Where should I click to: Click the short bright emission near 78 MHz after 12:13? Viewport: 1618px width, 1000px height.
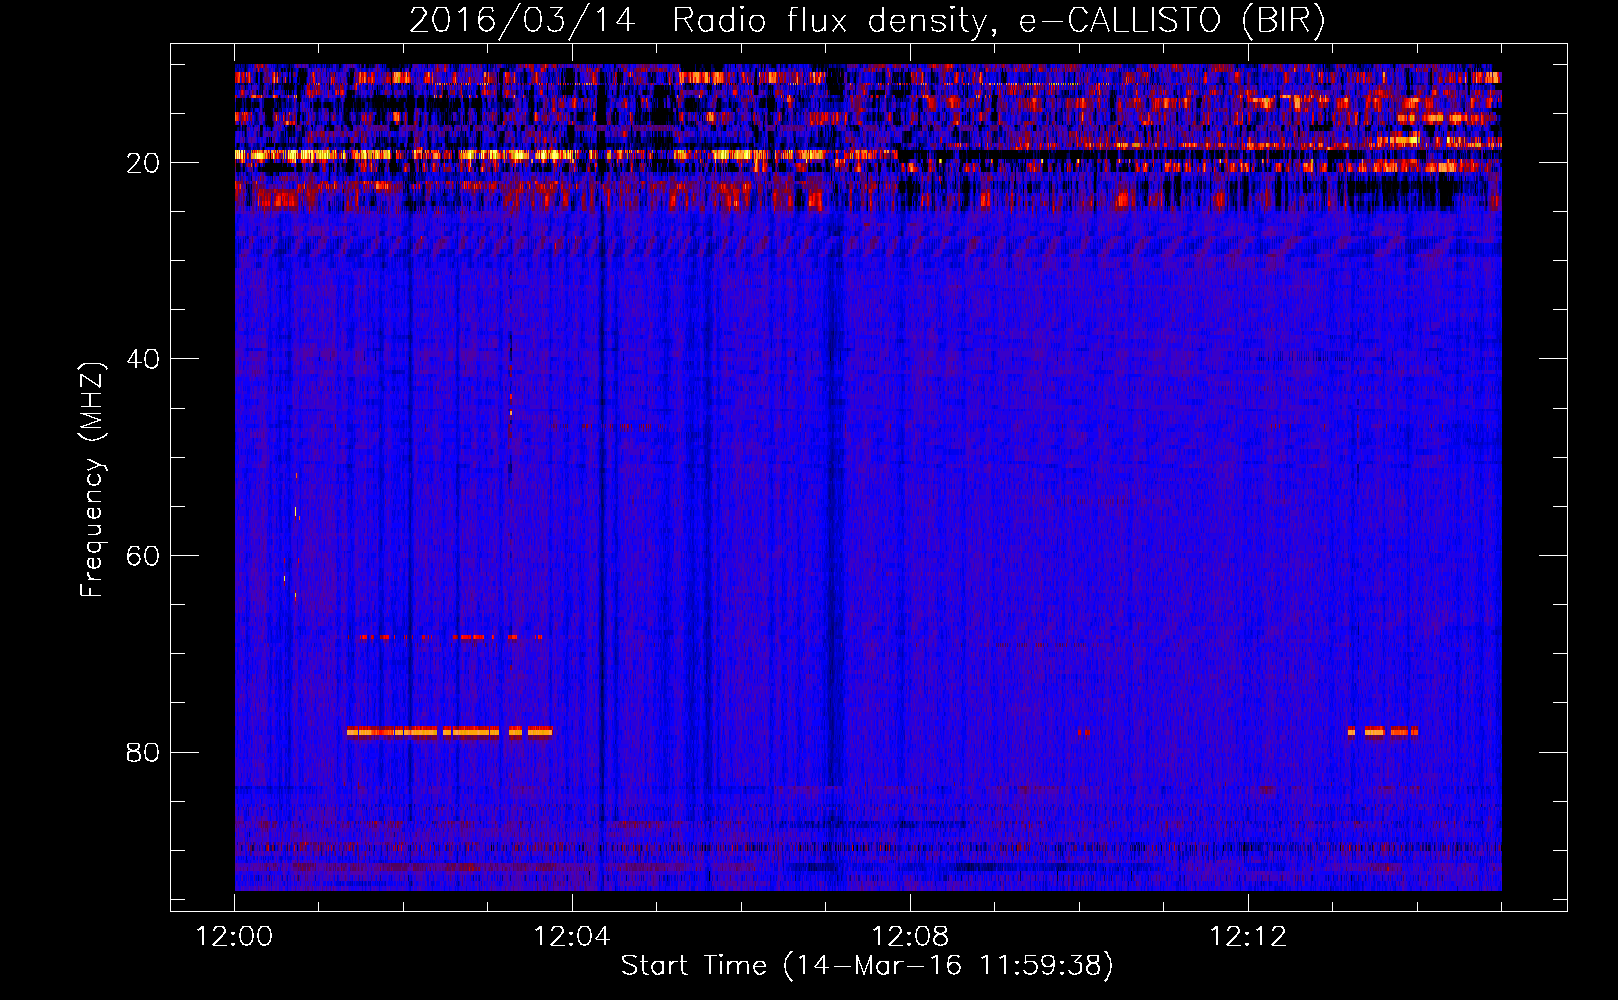[x=1383, y=731]
